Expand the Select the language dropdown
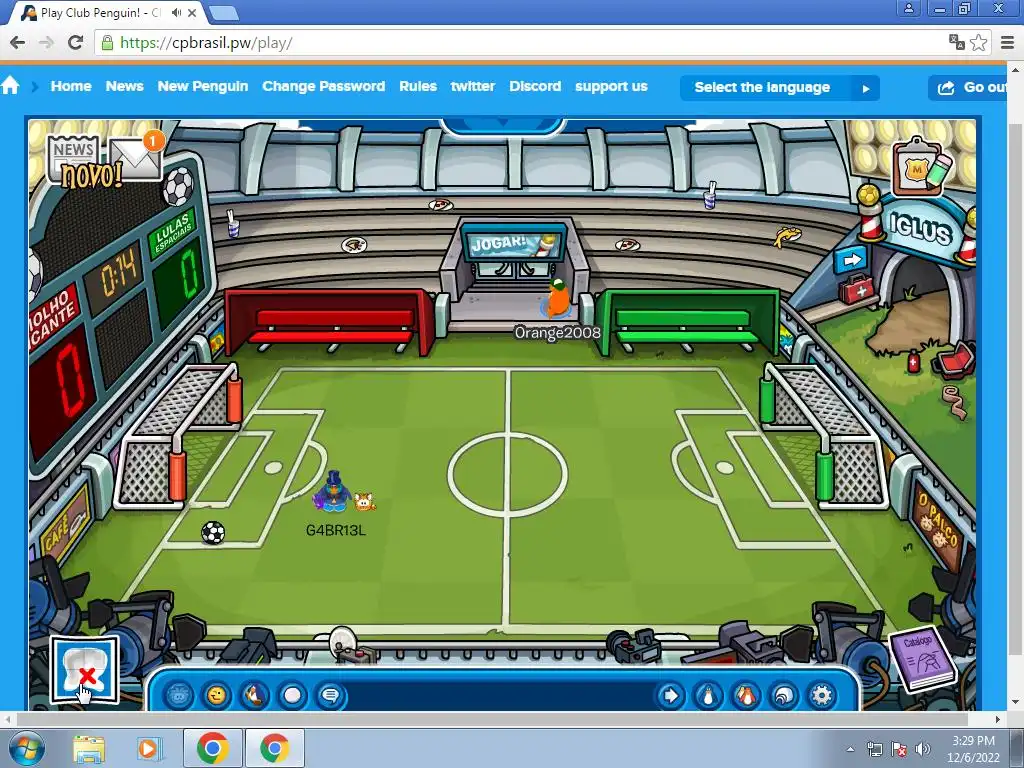Screen dimensions: 1024x768 coord(780,88)
